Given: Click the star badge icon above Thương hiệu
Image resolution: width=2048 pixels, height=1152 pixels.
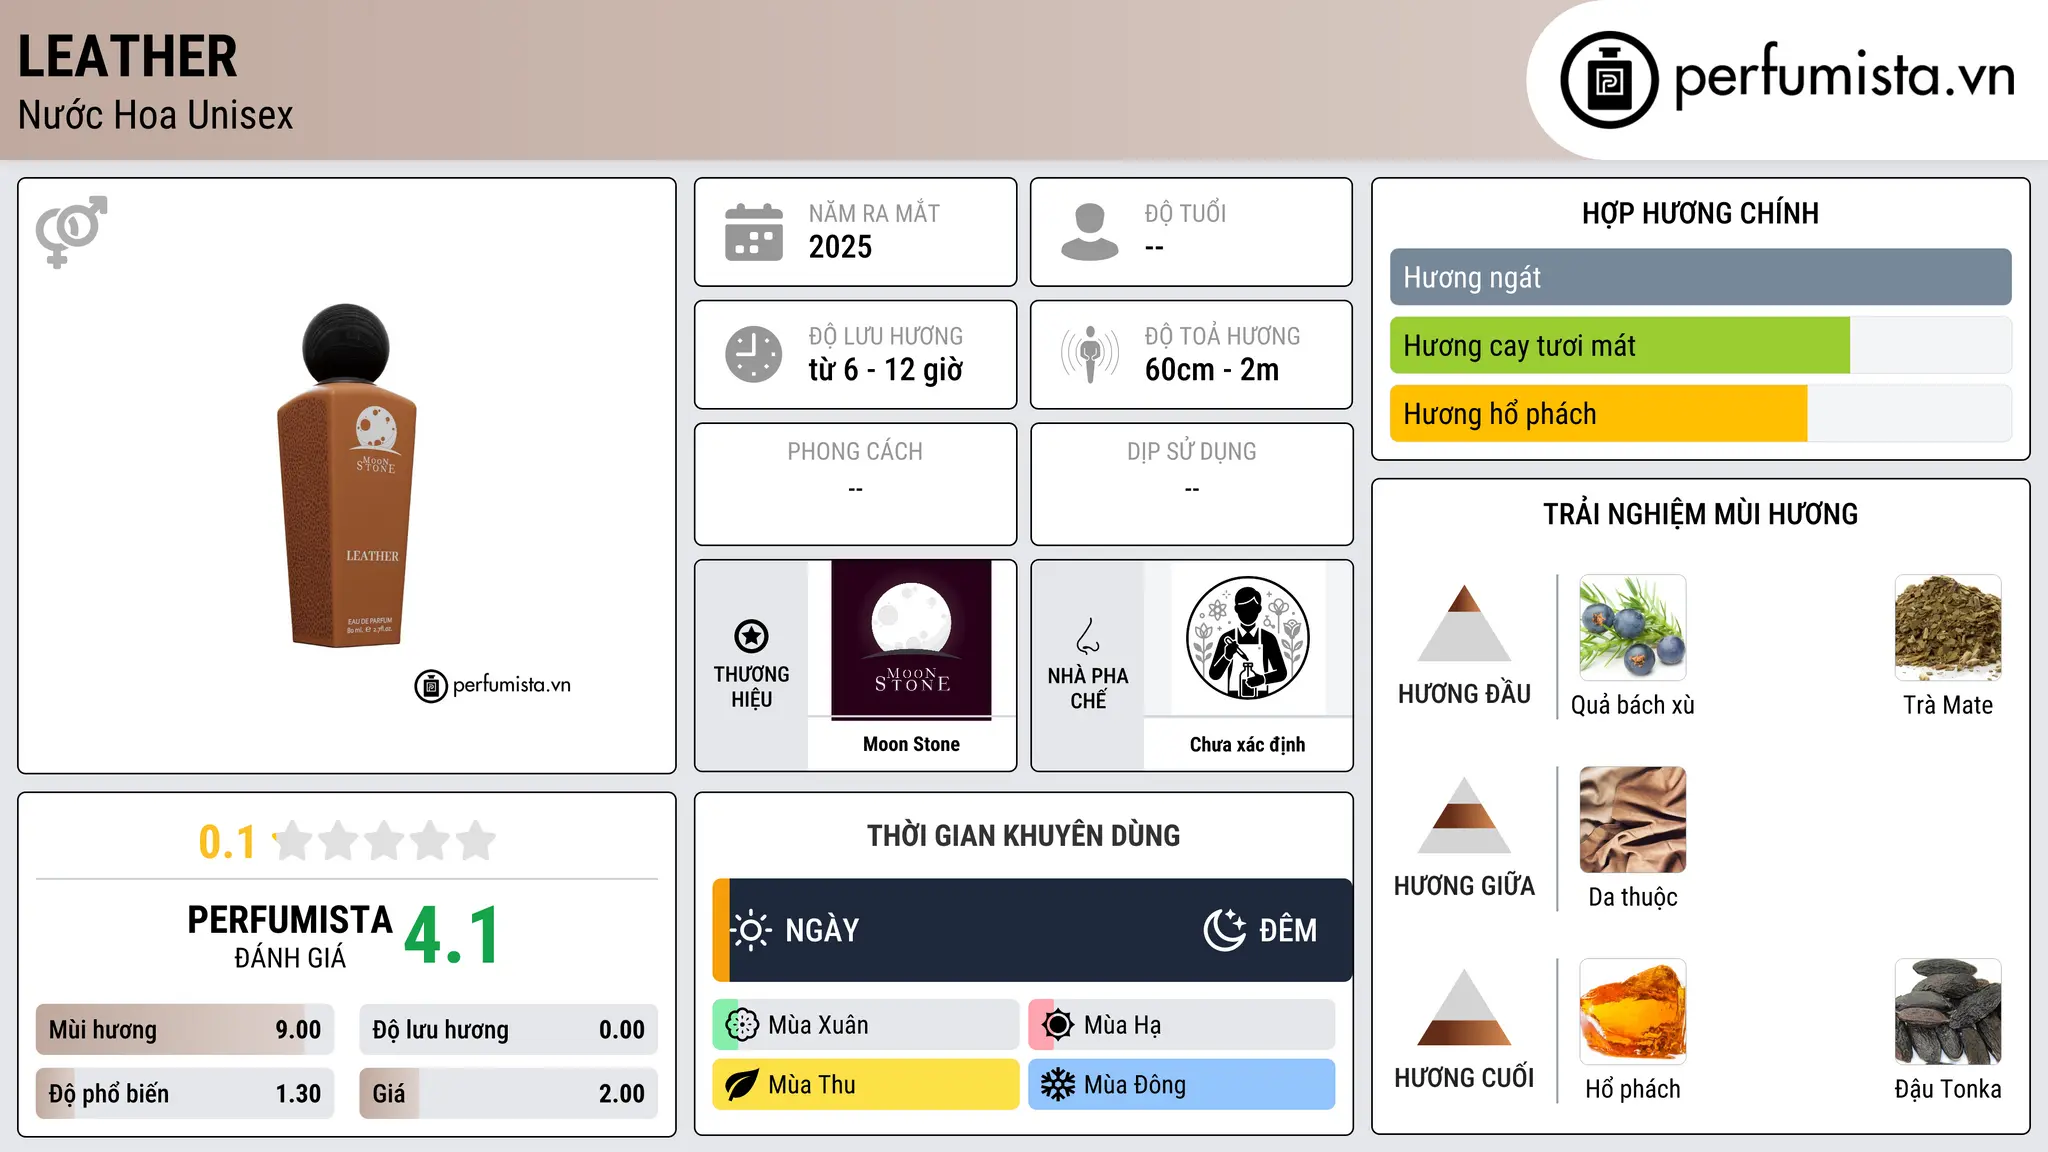Looking at the screenshot, I should point(751,636).
